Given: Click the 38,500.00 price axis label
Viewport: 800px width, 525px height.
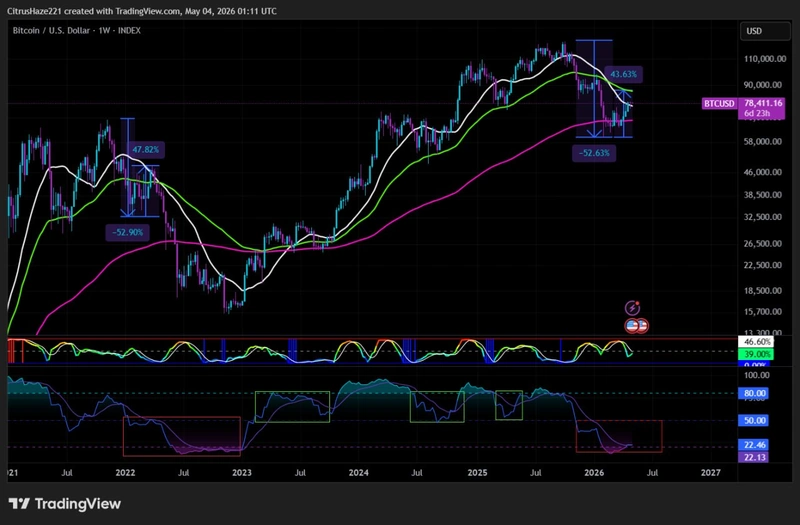Looking at the screenshot, I should [763, 194].
